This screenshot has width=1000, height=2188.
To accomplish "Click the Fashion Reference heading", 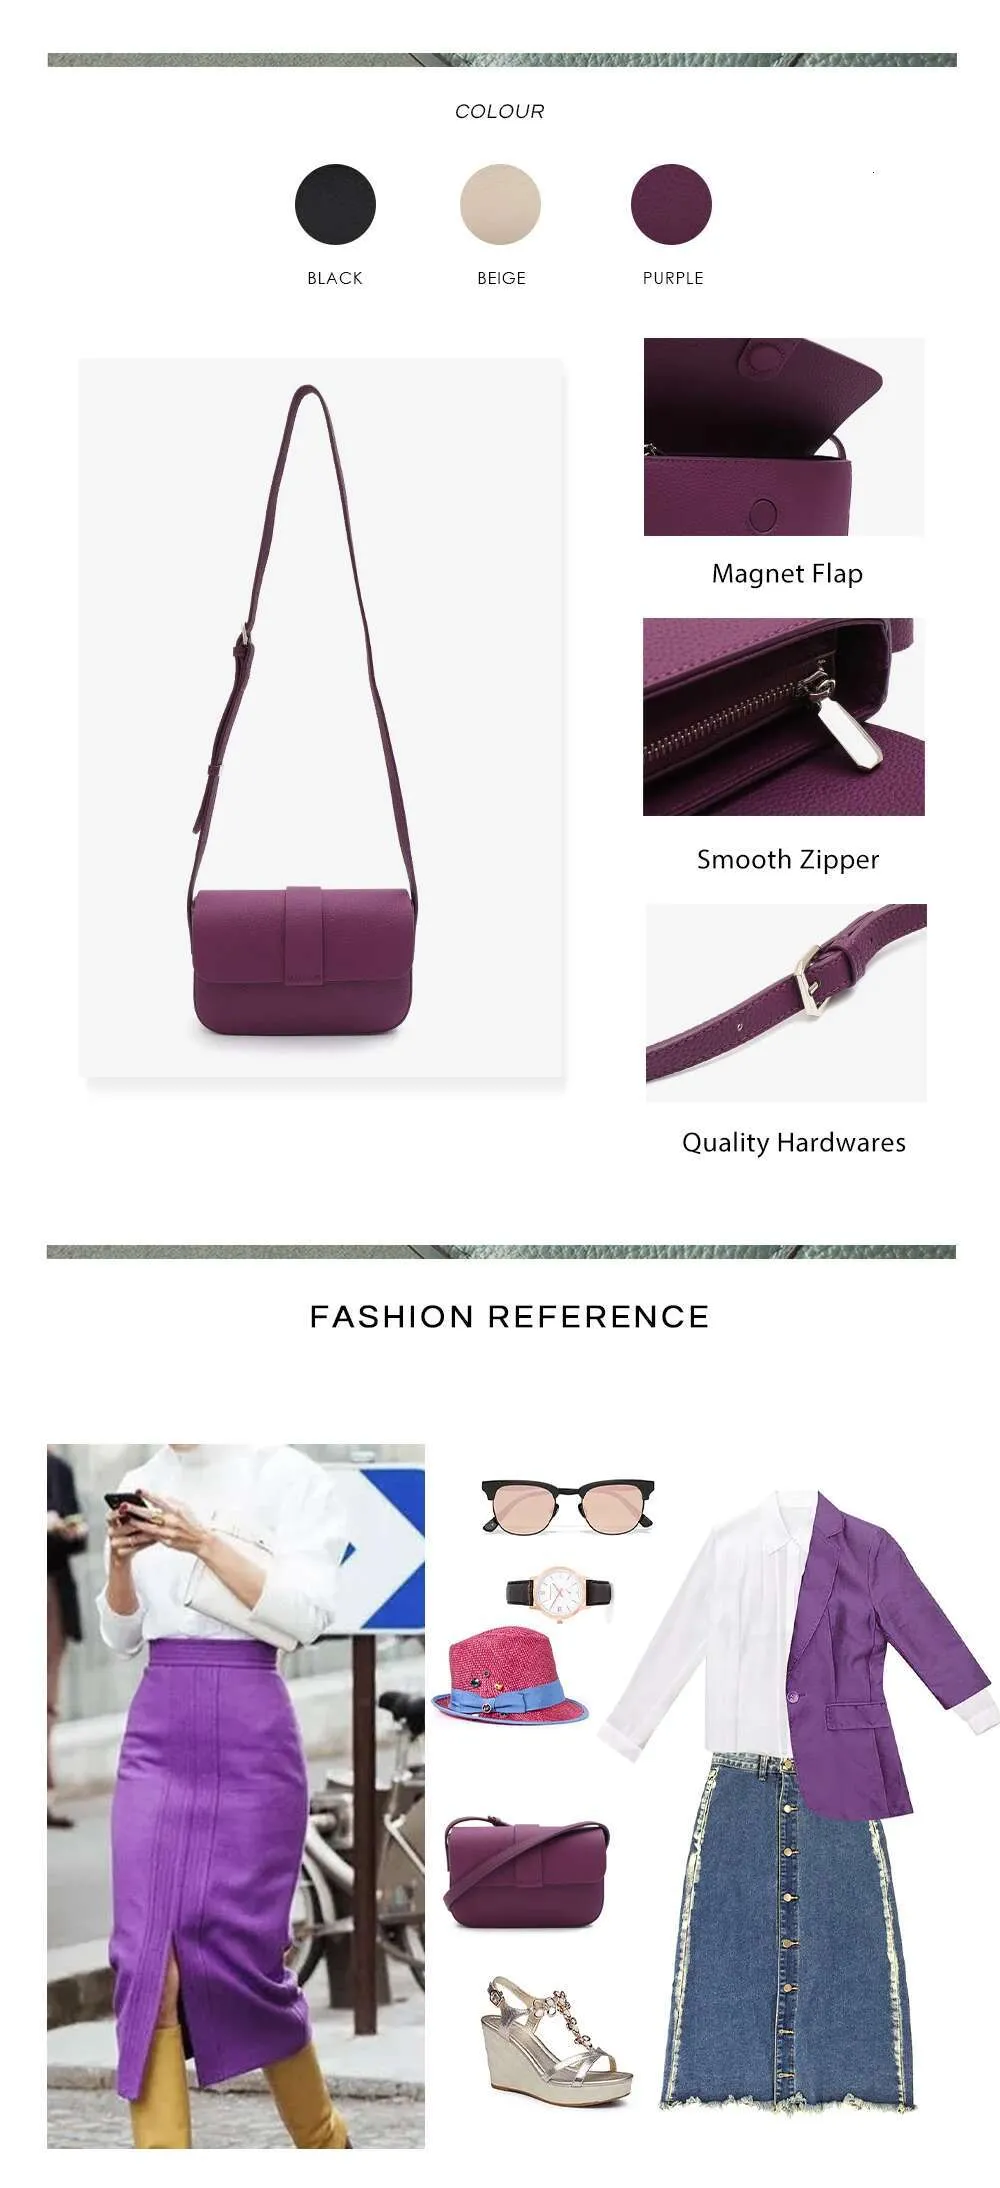I will (509, 1316).
